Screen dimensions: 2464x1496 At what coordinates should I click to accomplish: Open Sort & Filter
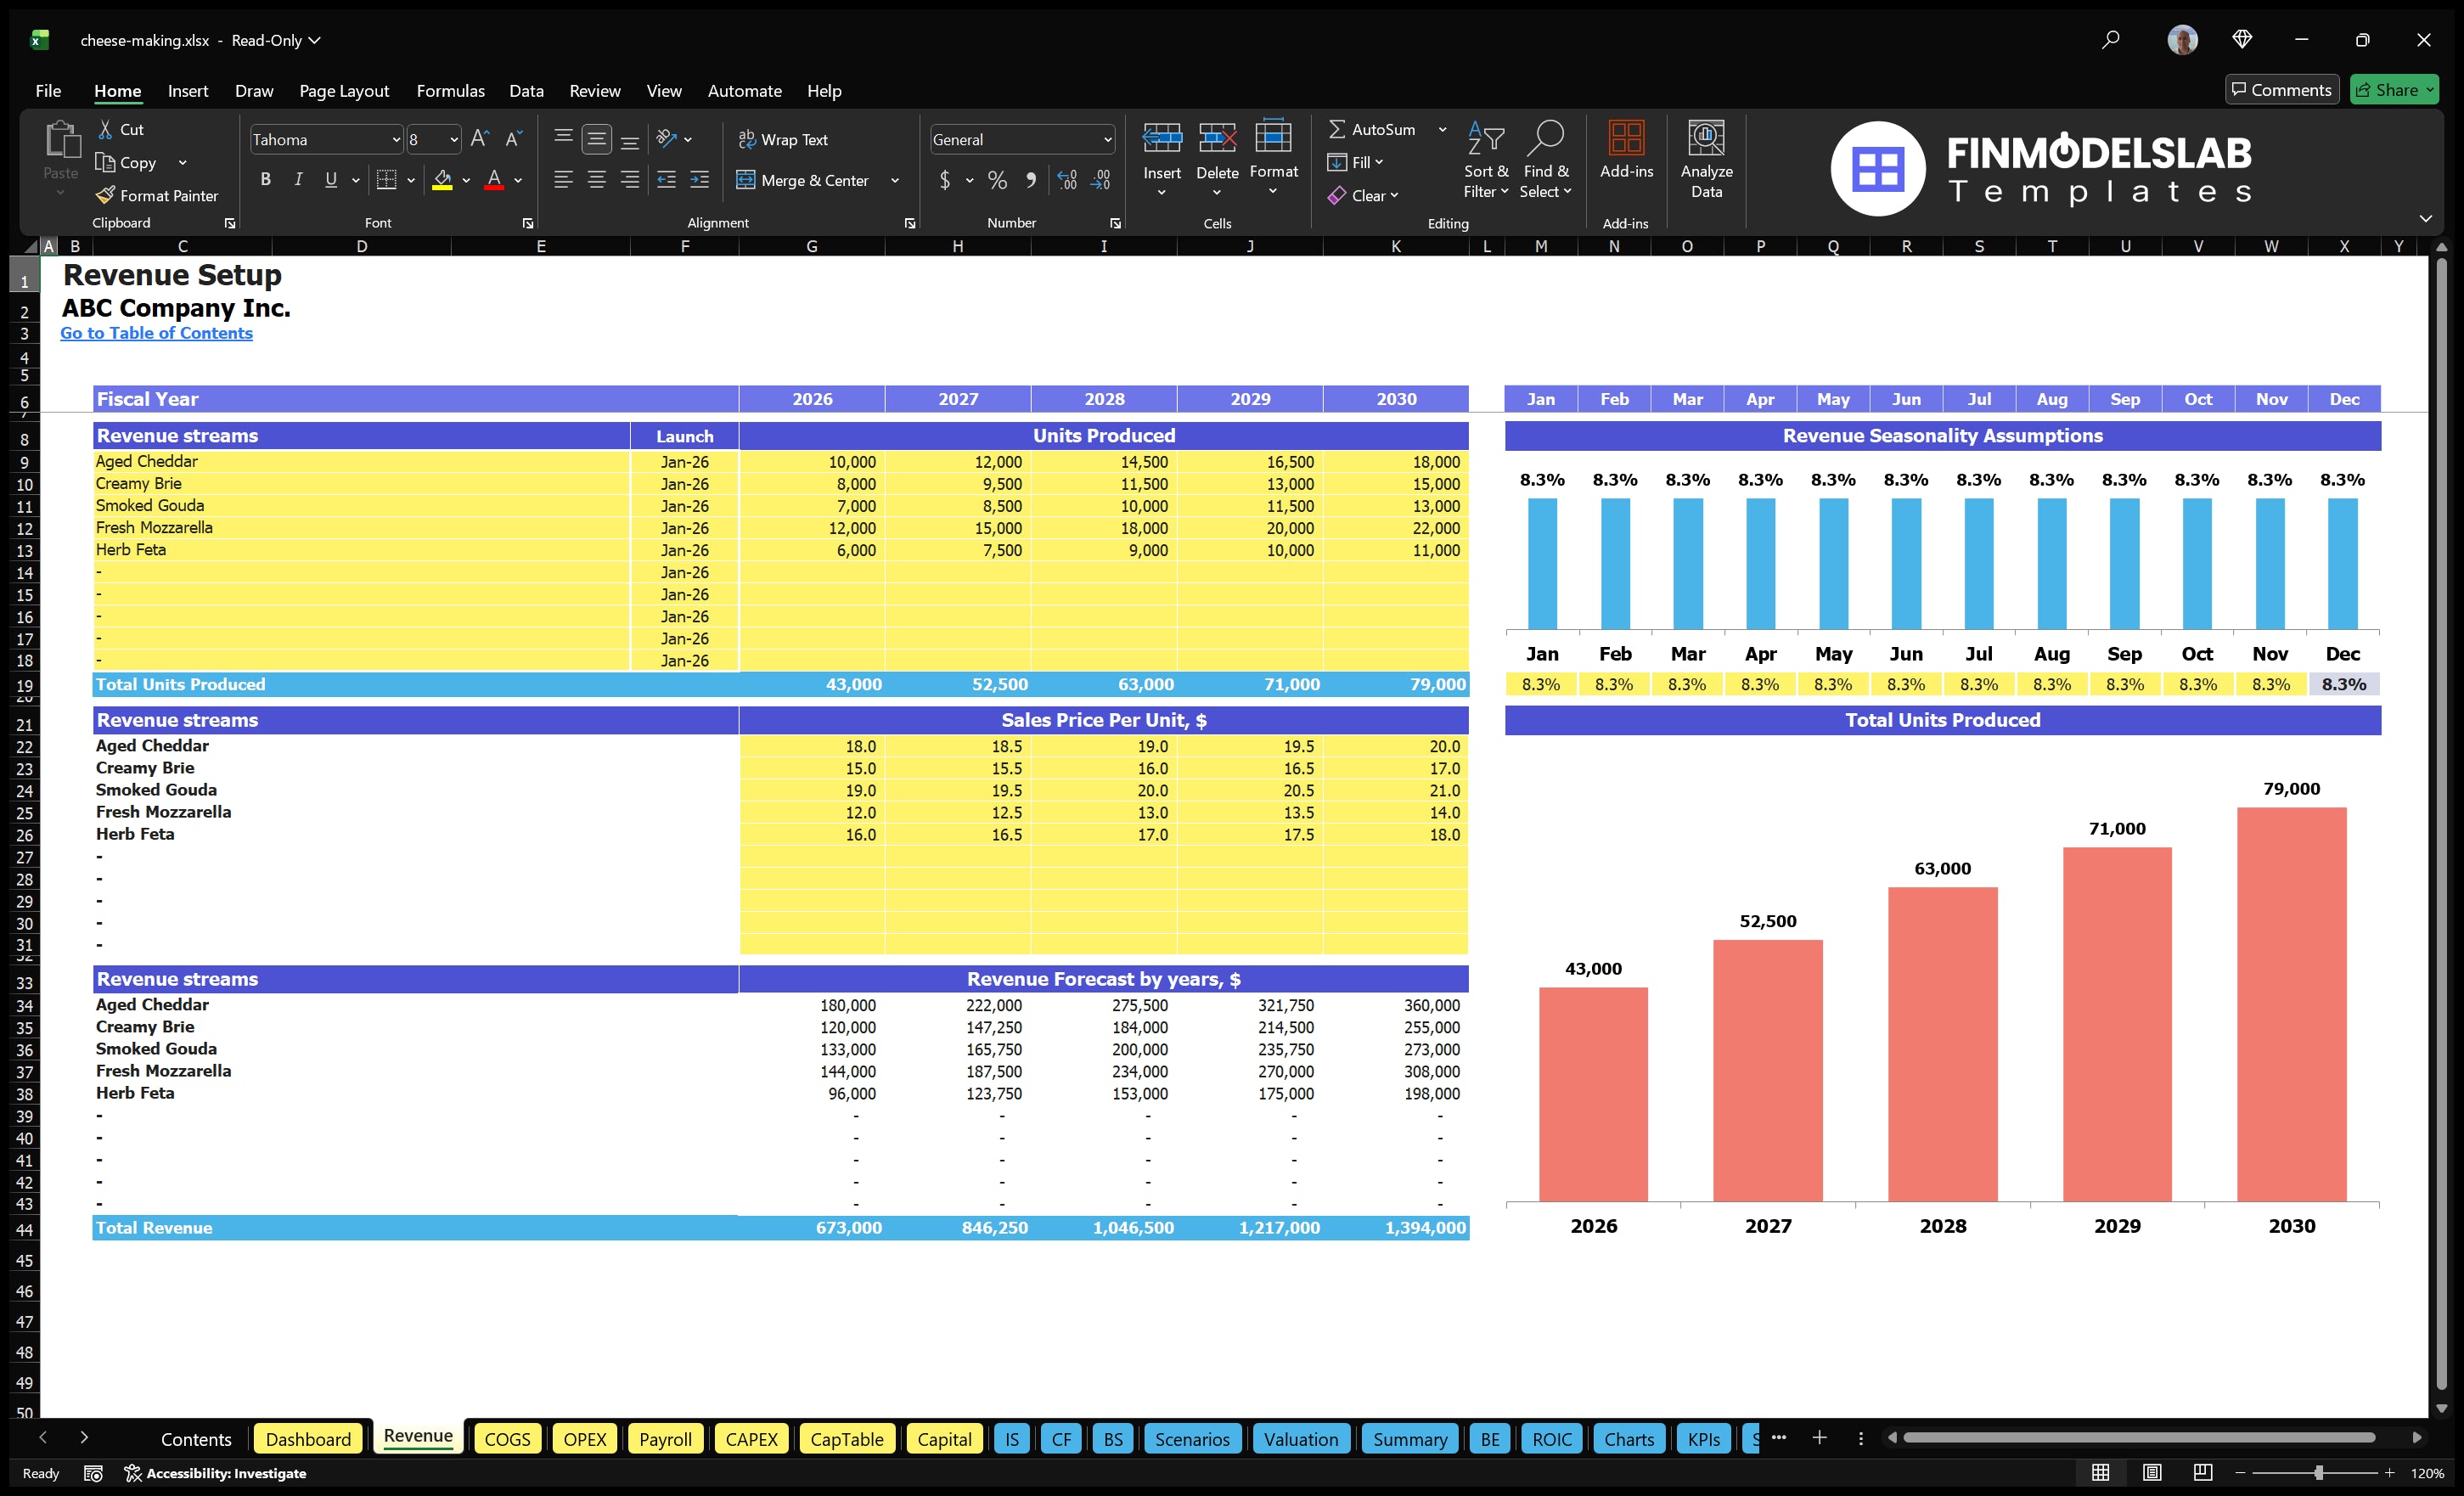click(1486, 160)
